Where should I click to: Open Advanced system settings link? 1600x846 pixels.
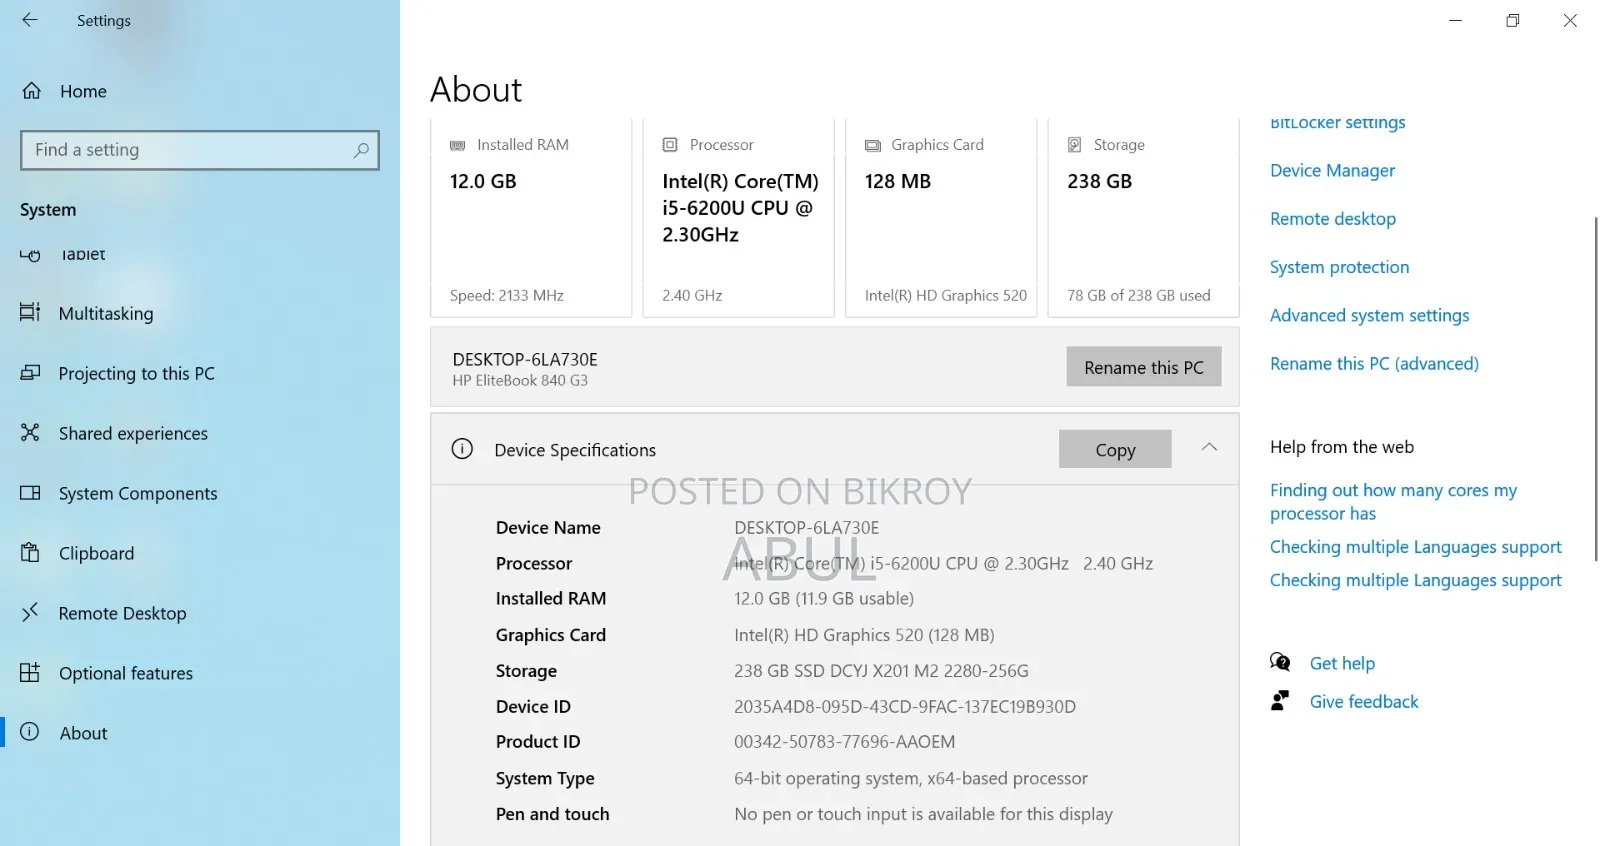(1369, 315)
